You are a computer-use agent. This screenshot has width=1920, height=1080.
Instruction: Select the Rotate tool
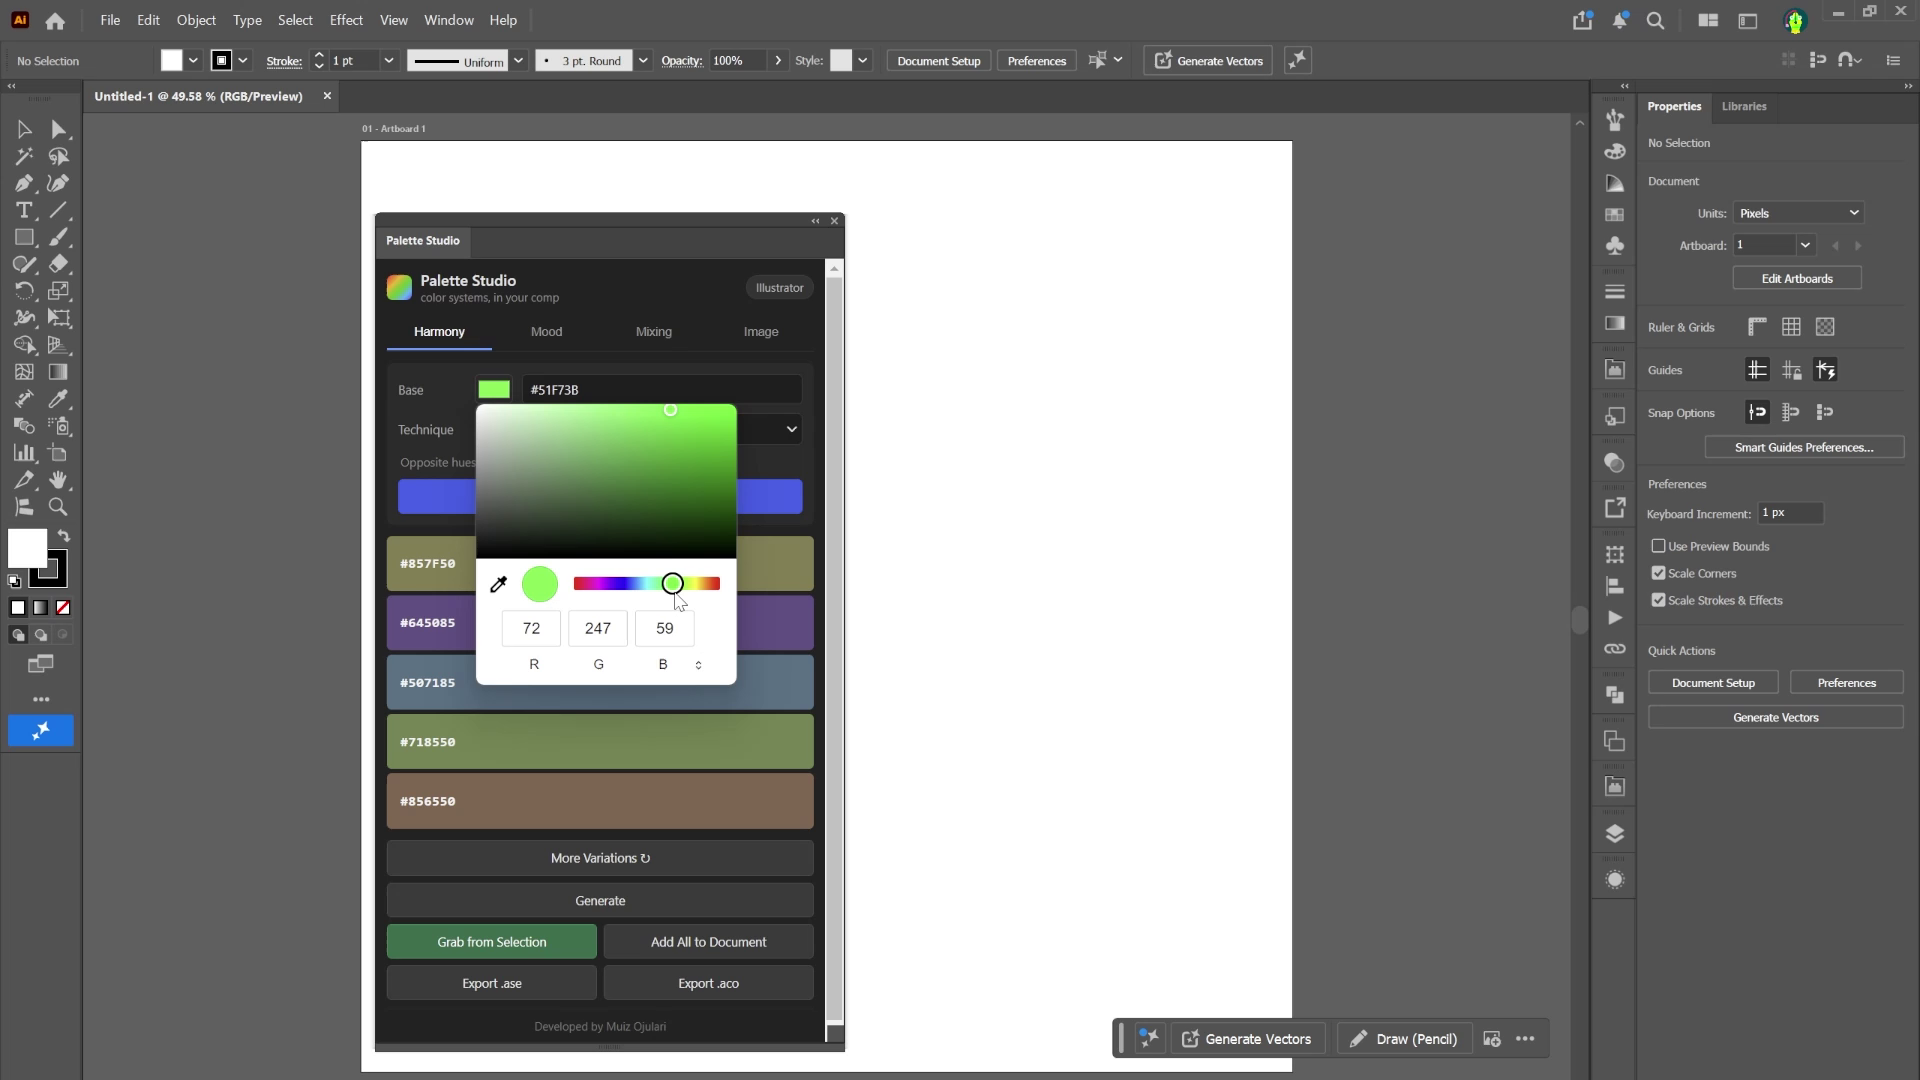point(24,291)
